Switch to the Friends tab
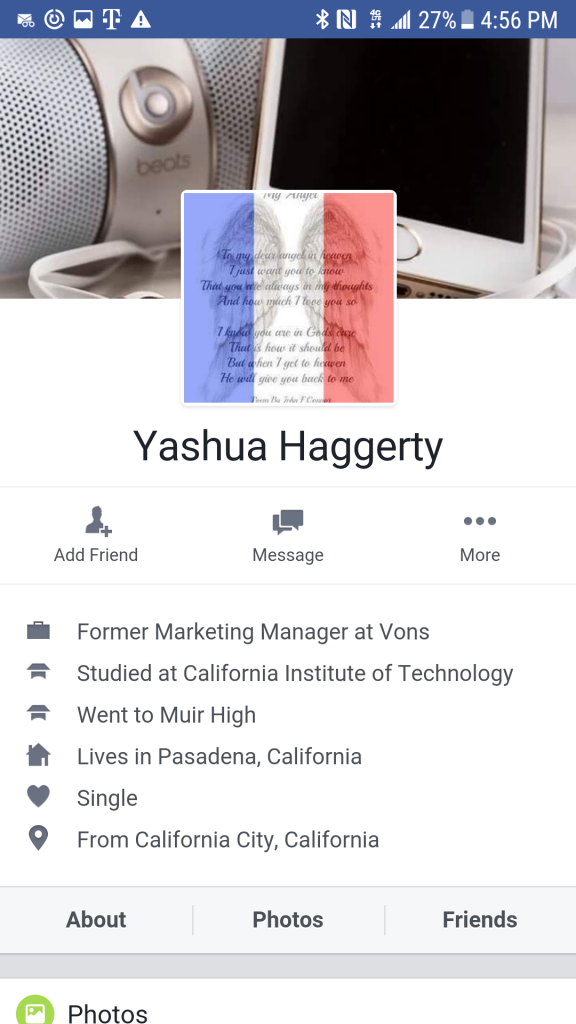Screen dimensions: 576x1024 click(x=480, y=920)
